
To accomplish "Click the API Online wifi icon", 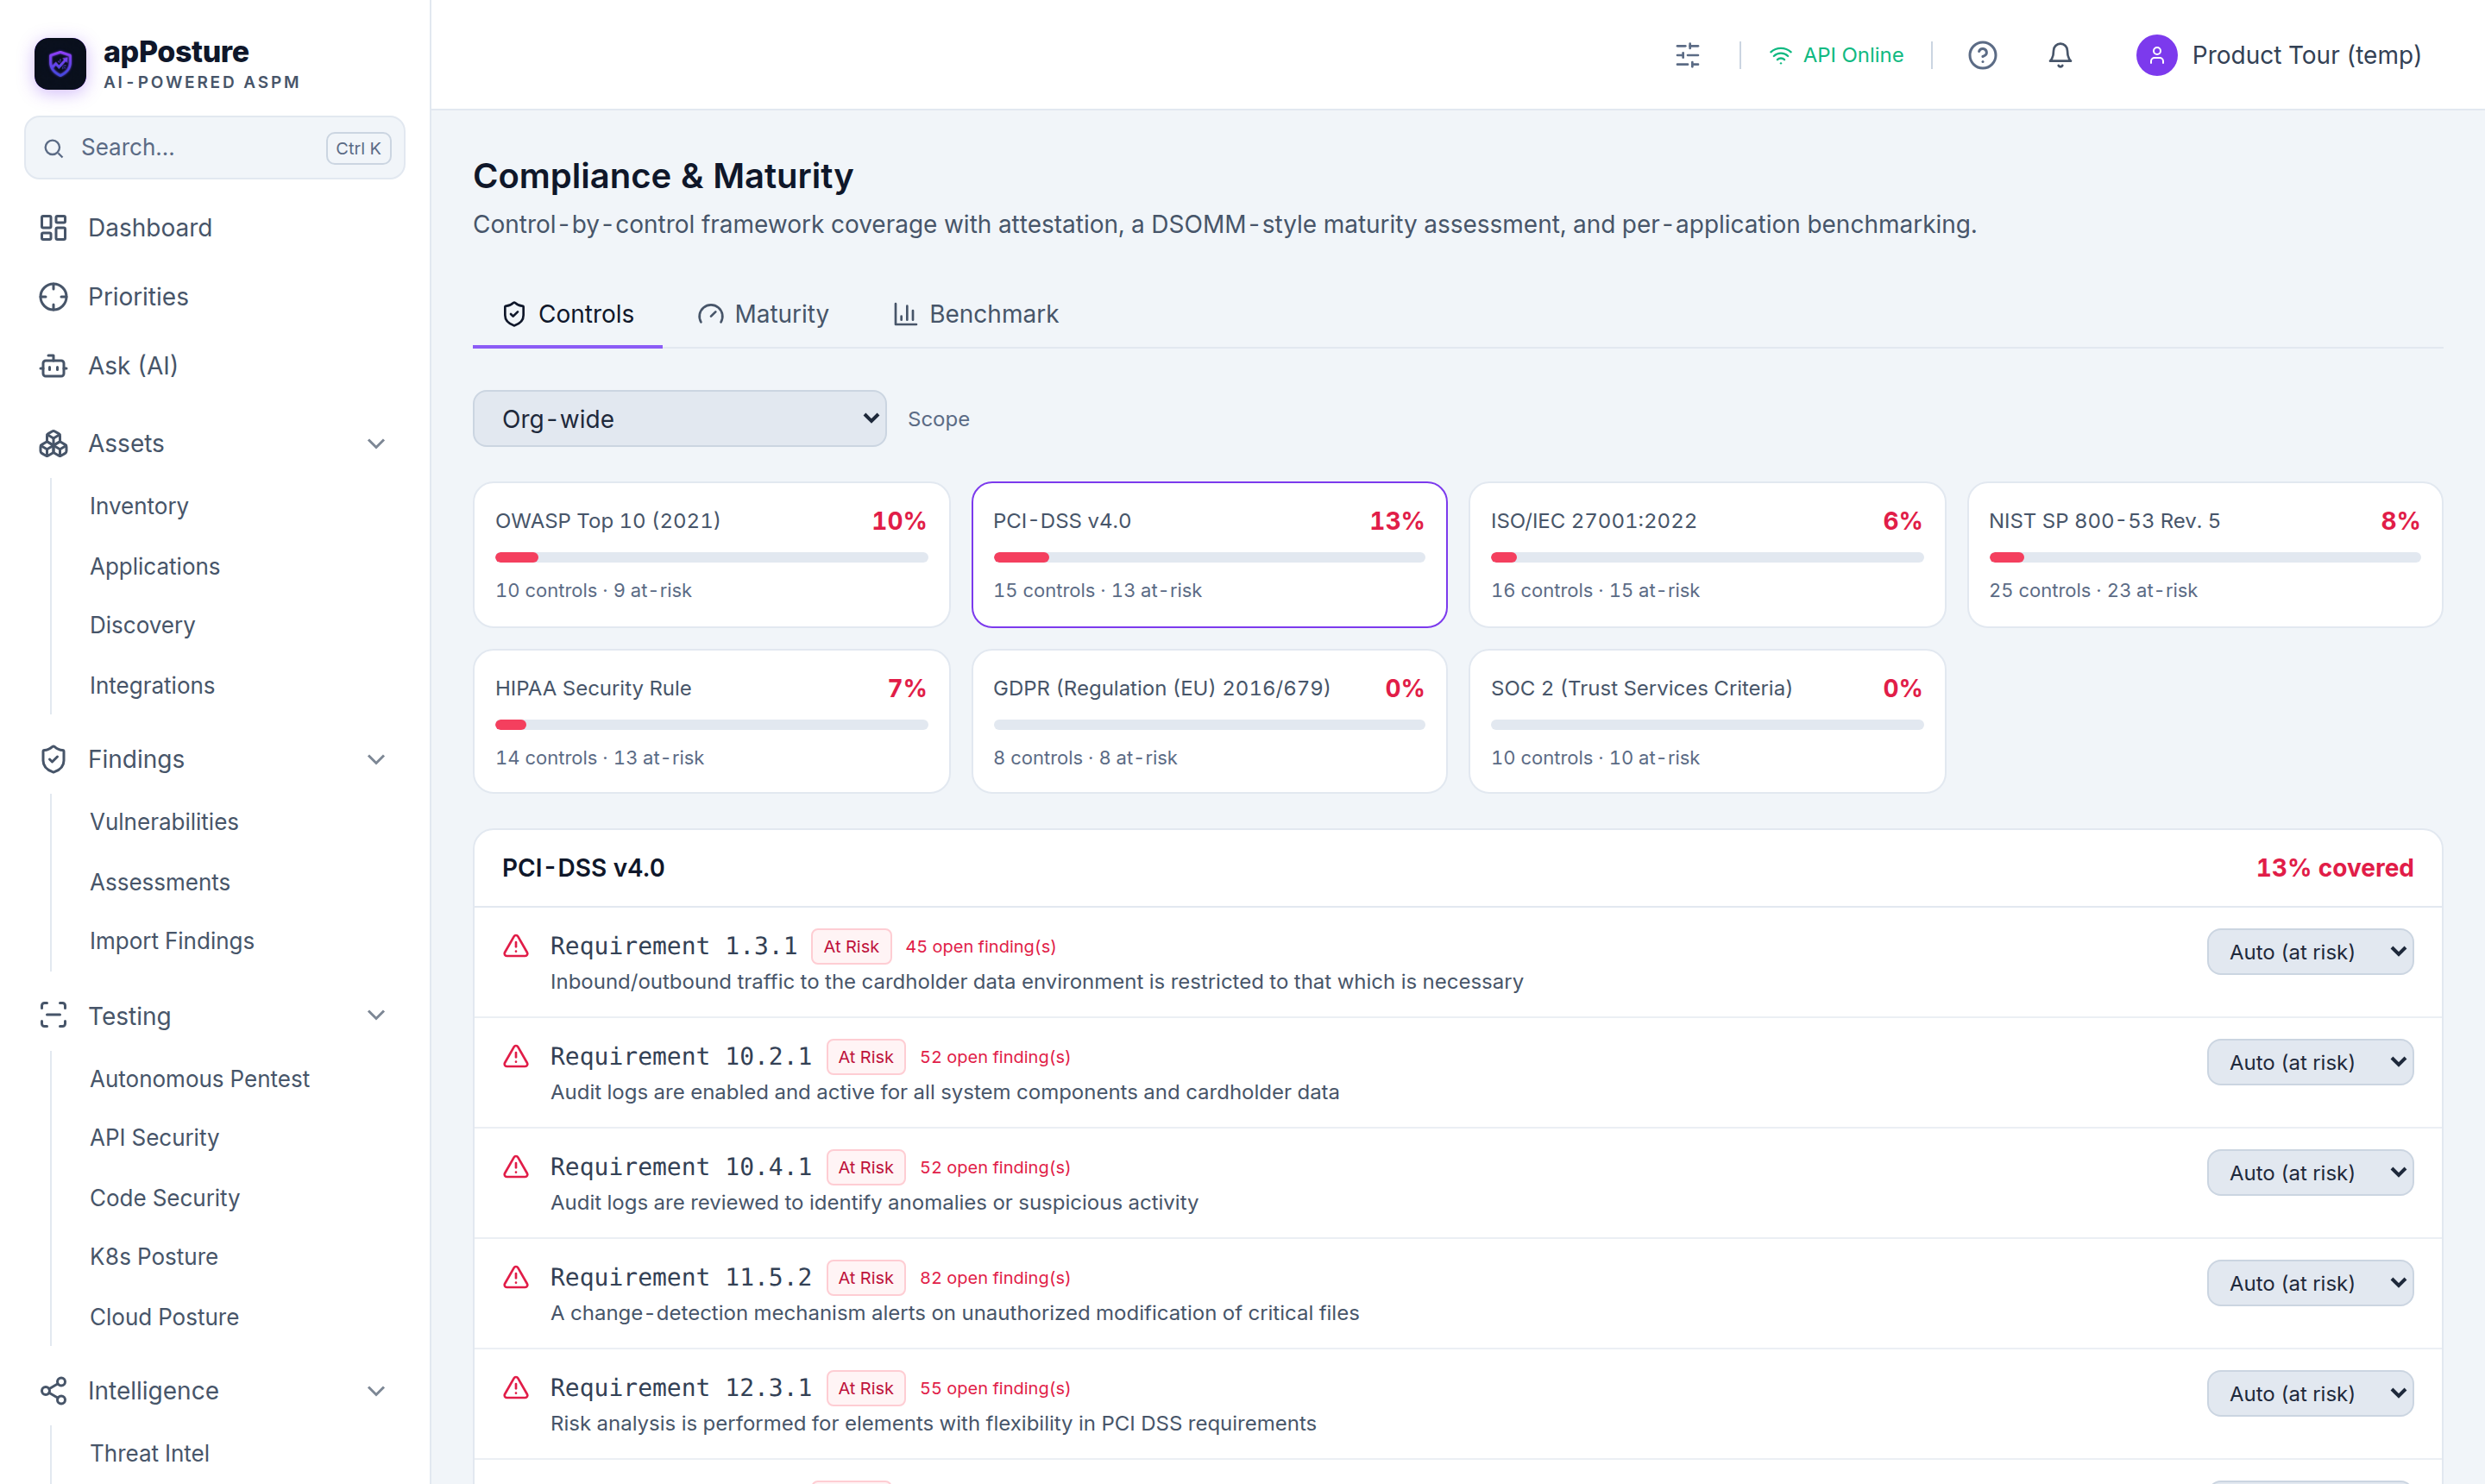I will point(1780,55).
